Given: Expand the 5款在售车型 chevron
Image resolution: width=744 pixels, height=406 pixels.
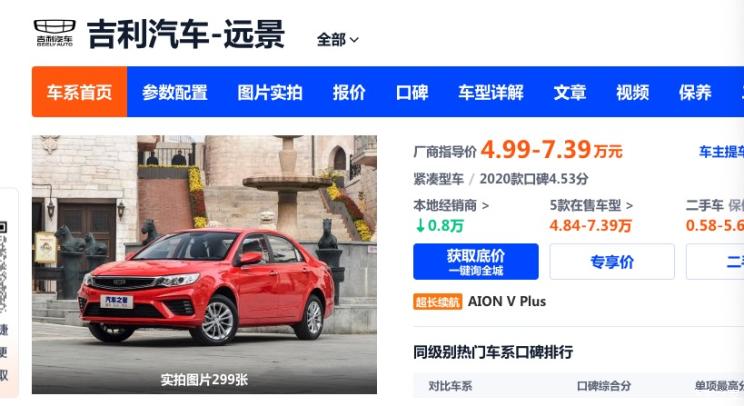Looking at the screenshot, I should click(629, 206).
